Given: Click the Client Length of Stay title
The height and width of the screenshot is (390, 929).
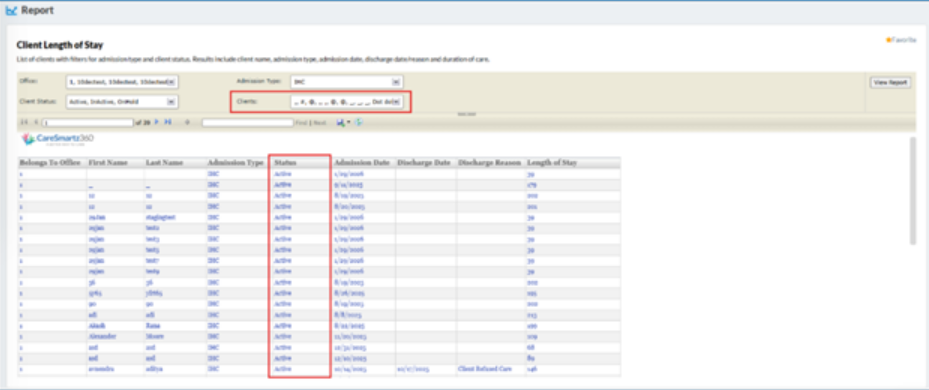Looking at the screenshot, I should (60, 45).
